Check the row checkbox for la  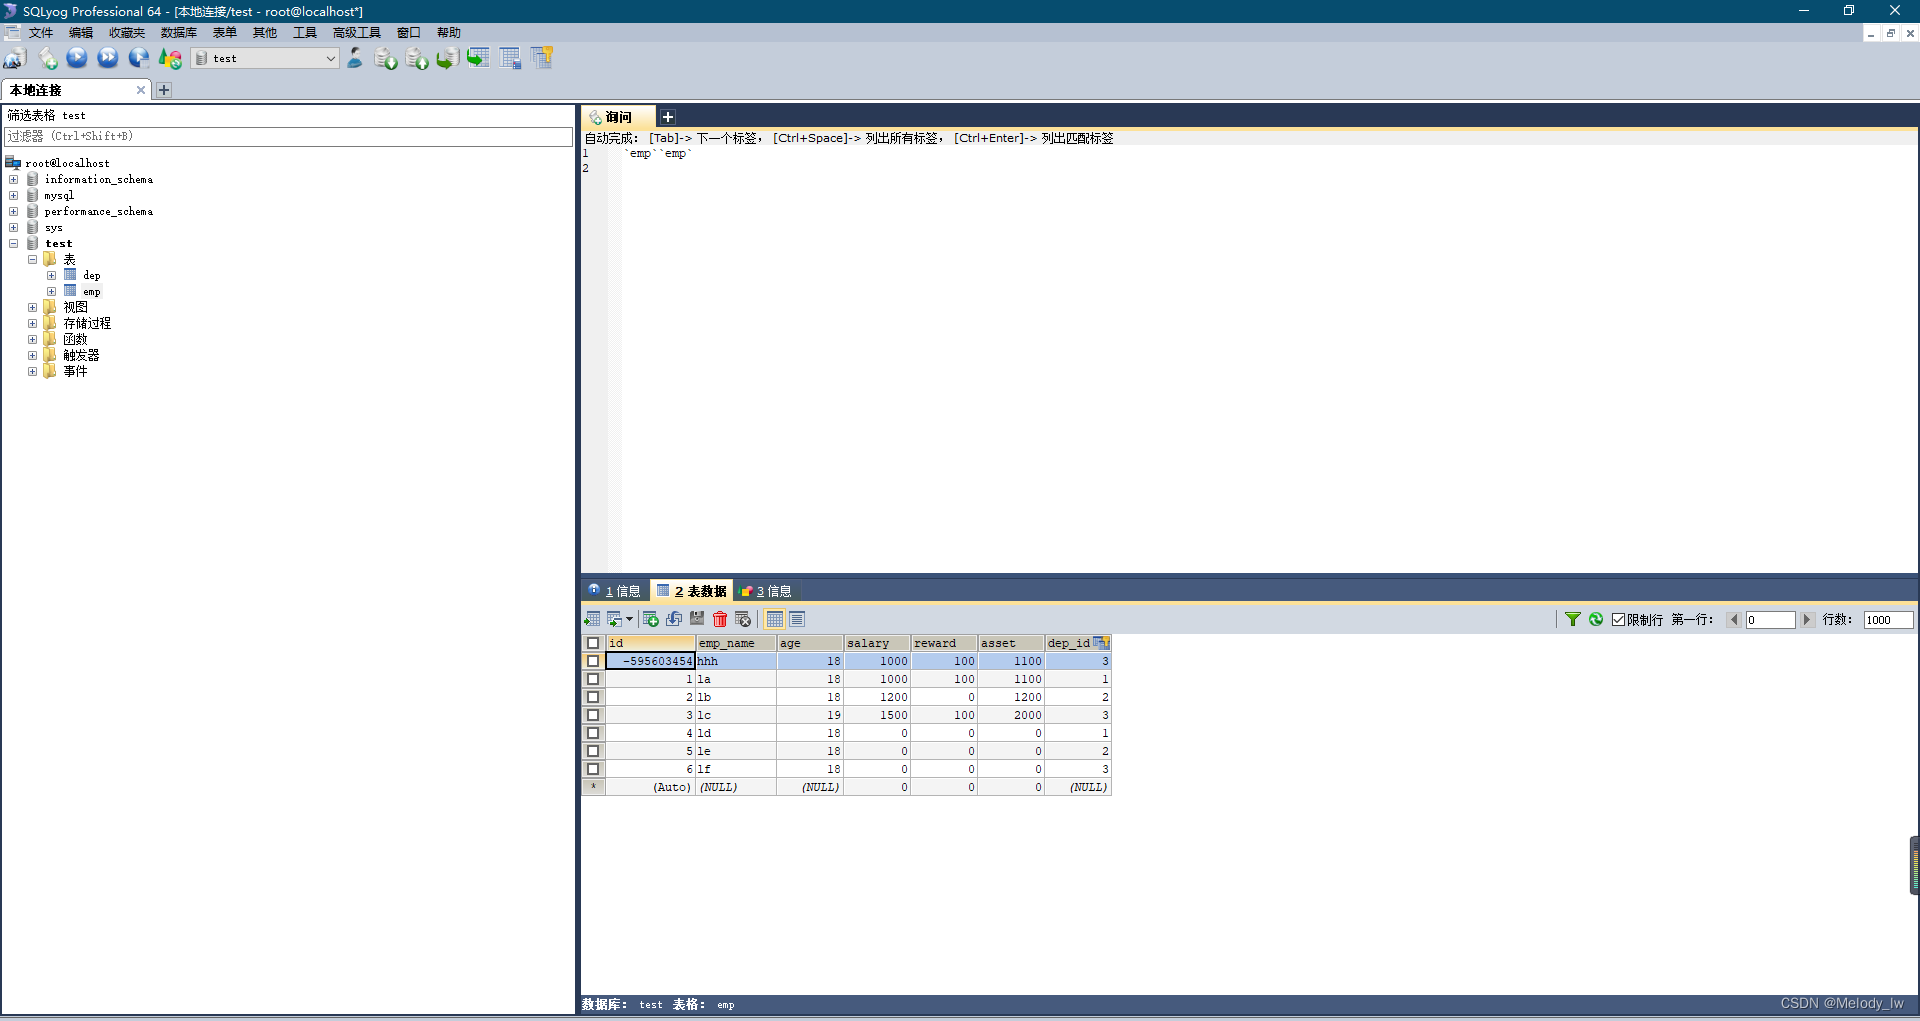pos(593,679)
